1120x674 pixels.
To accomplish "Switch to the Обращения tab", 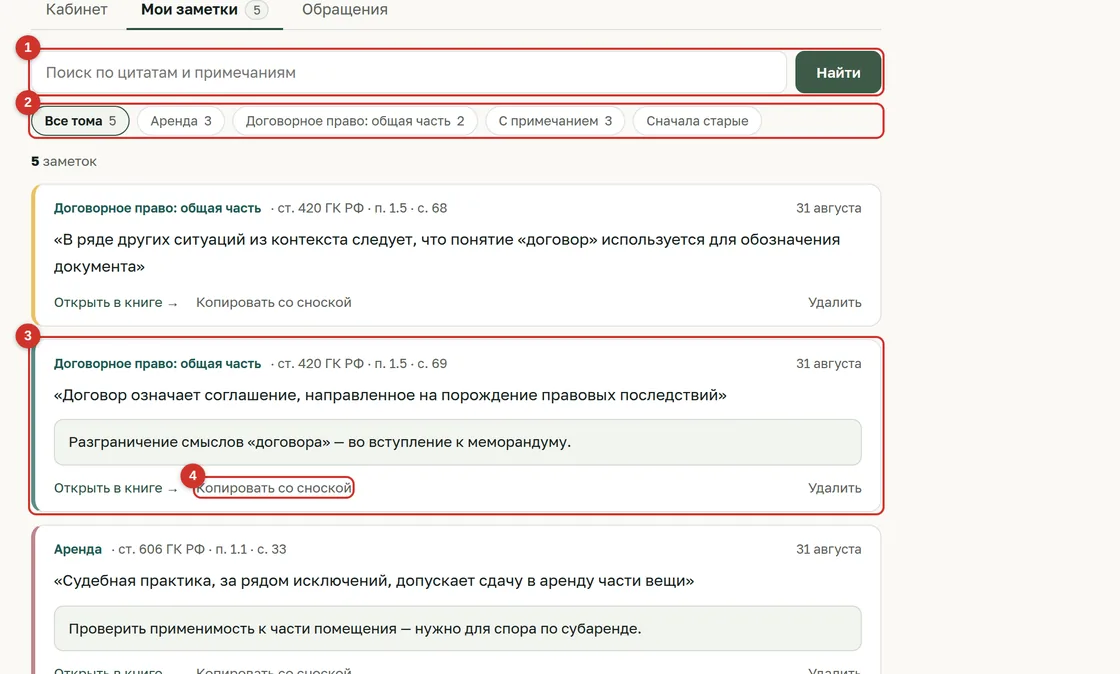I will [345, 10].
